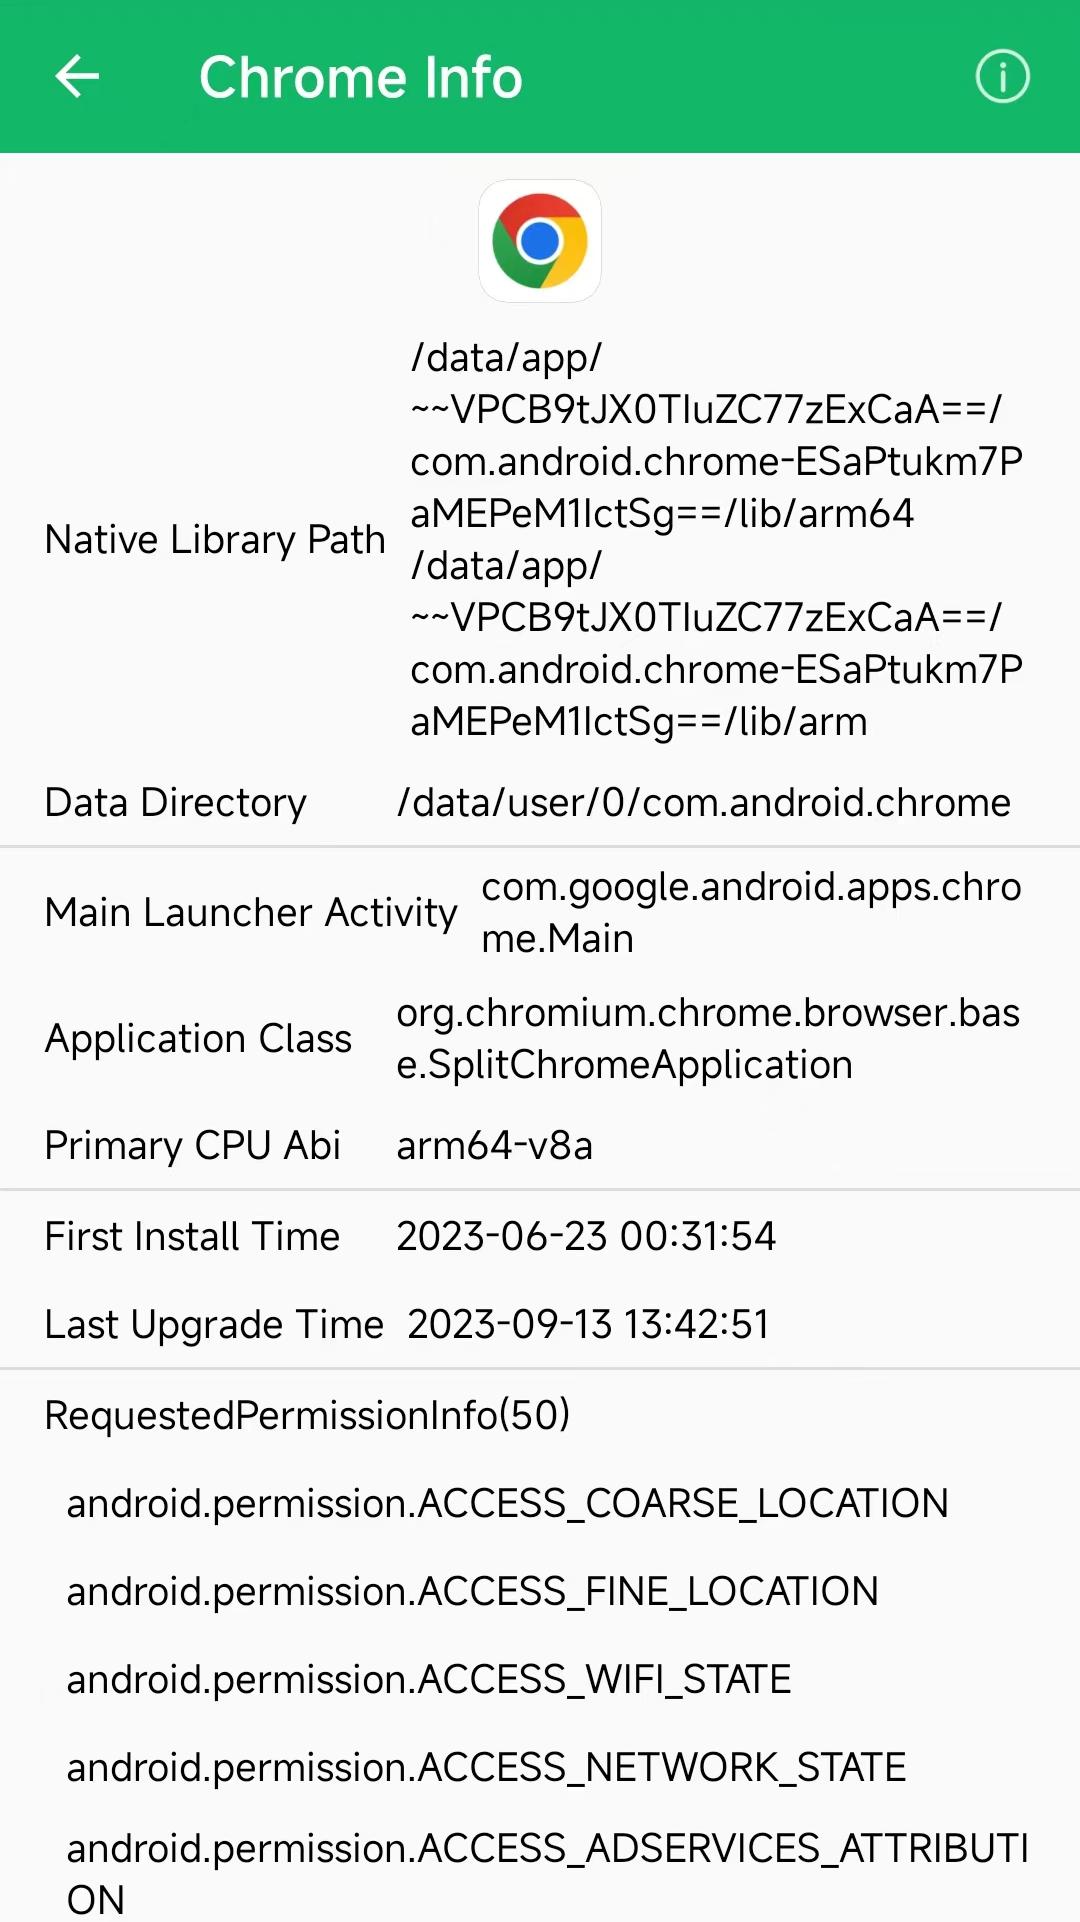The height and width of the screenshot is (1922, 1080).
Task: Tap the arm64-v8a CPU Abi value
Action: (x=494, y=1146)
